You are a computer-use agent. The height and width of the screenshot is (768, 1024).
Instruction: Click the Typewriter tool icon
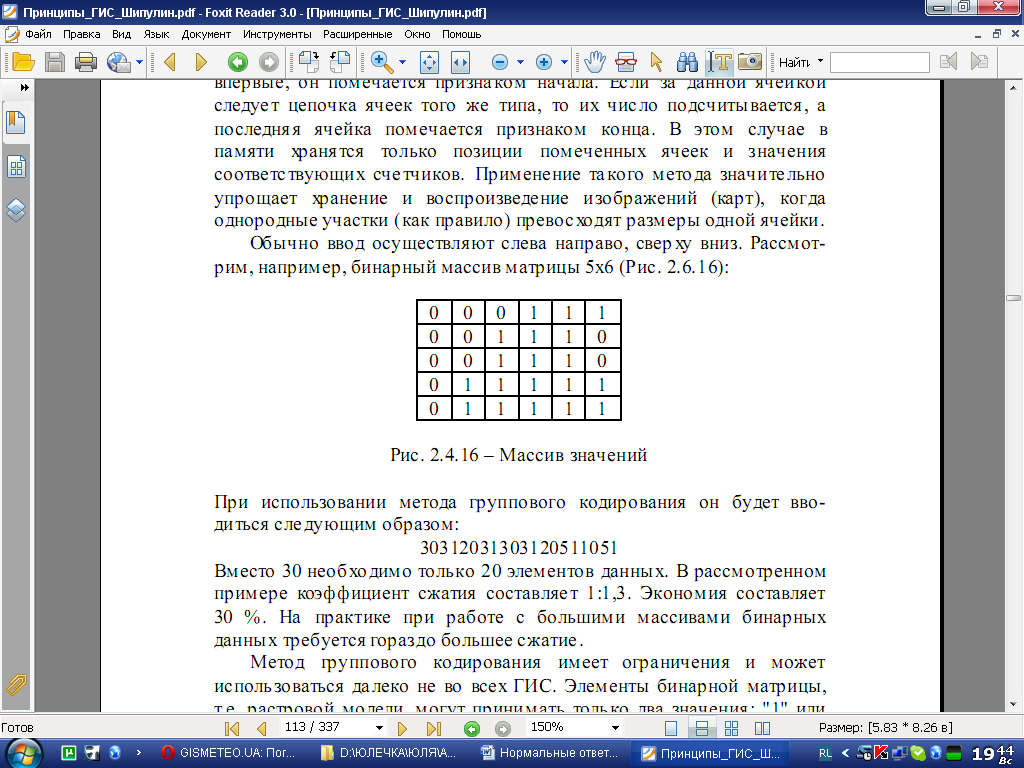click(x=626, y=62)
